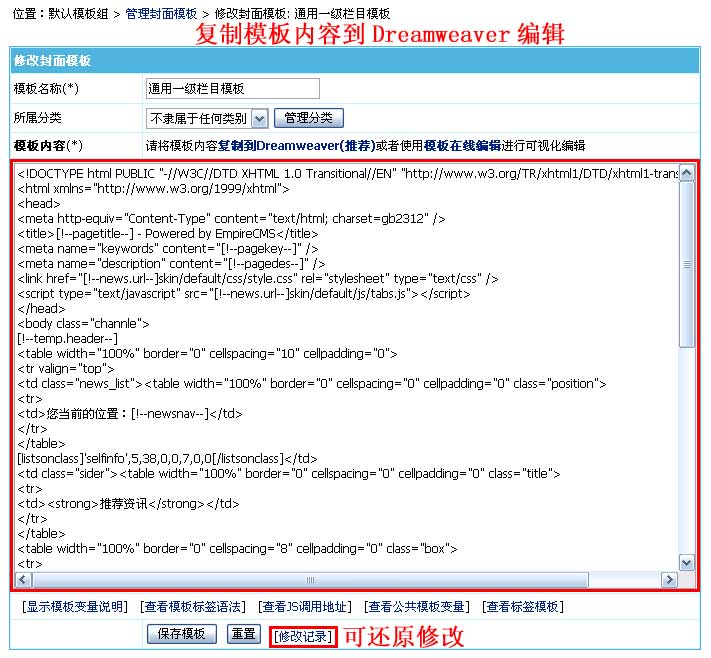The image size is (711, 658).
Task: Open the 模板在线编辑 visual editor link
Action: [462, 146]
